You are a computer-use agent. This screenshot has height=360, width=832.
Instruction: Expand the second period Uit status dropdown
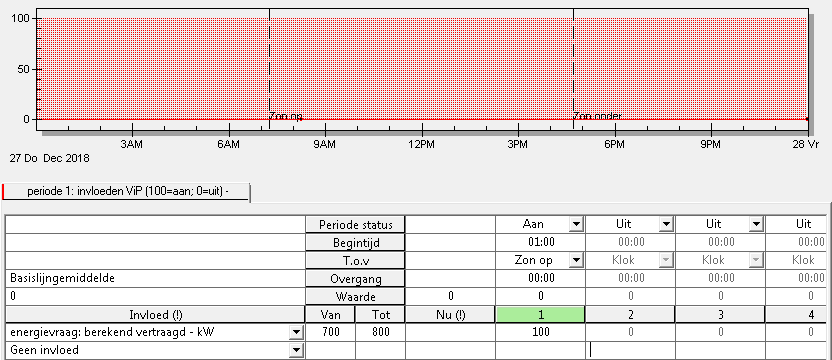(x=666, y=225)
